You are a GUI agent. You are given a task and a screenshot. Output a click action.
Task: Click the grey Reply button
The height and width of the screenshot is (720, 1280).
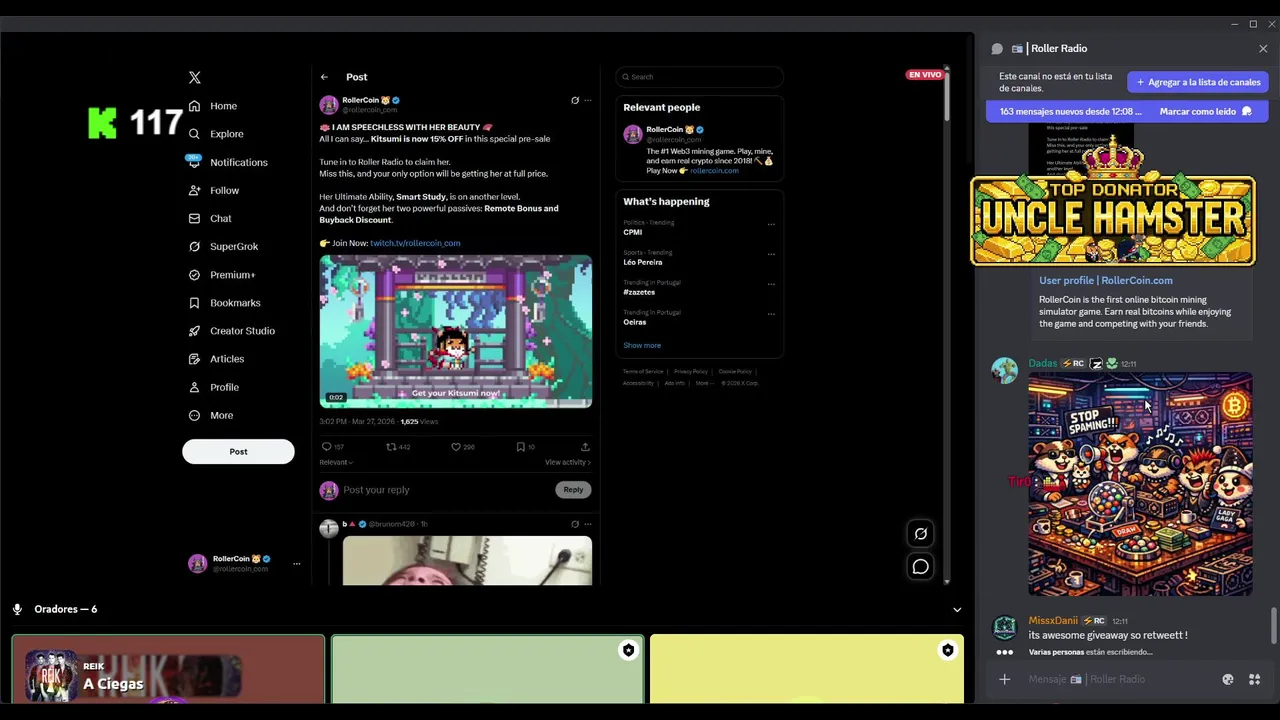(x=573, y=490)
